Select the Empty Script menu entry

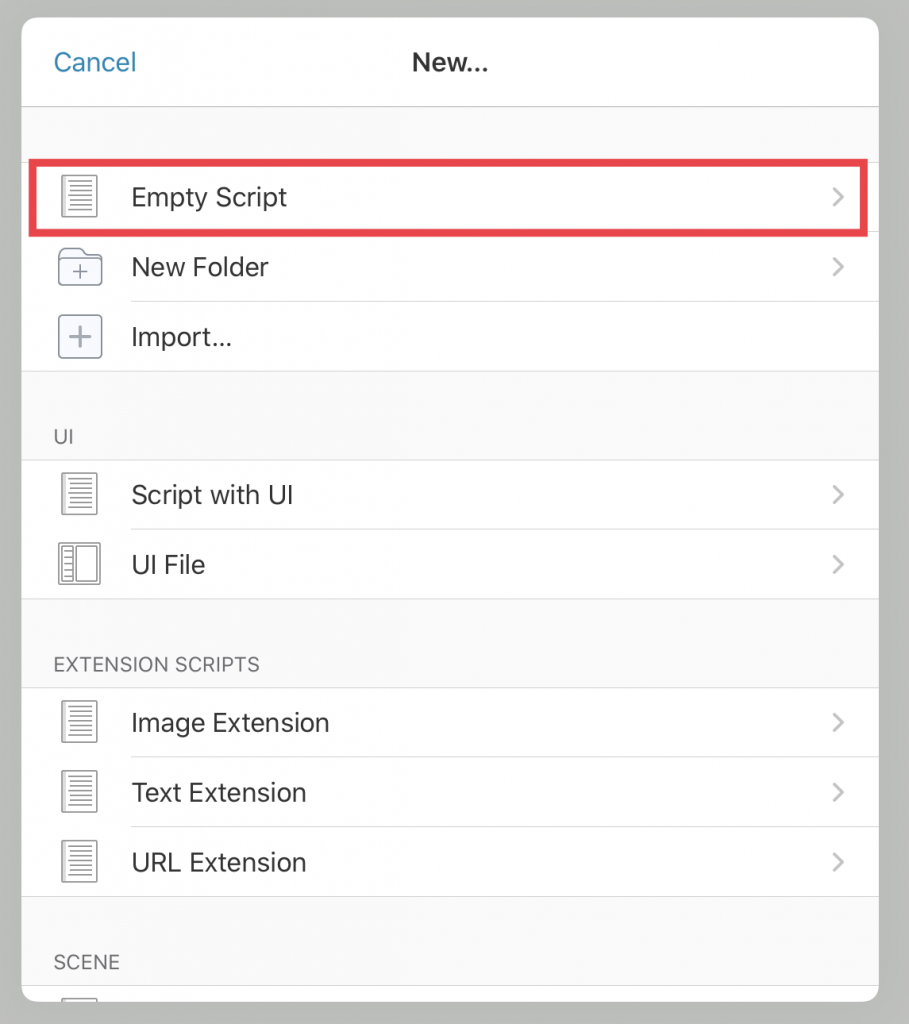449,197
